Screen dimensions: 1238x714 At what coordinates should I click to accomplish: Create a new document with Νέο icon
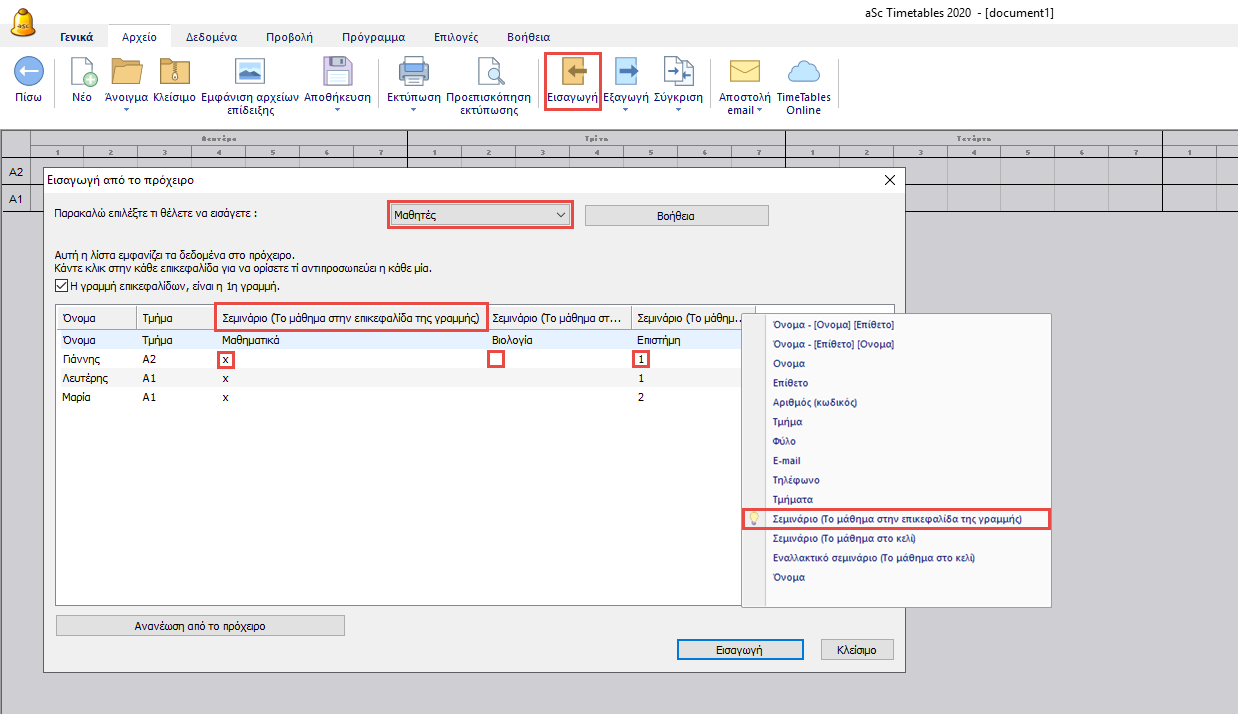point(82,72)
